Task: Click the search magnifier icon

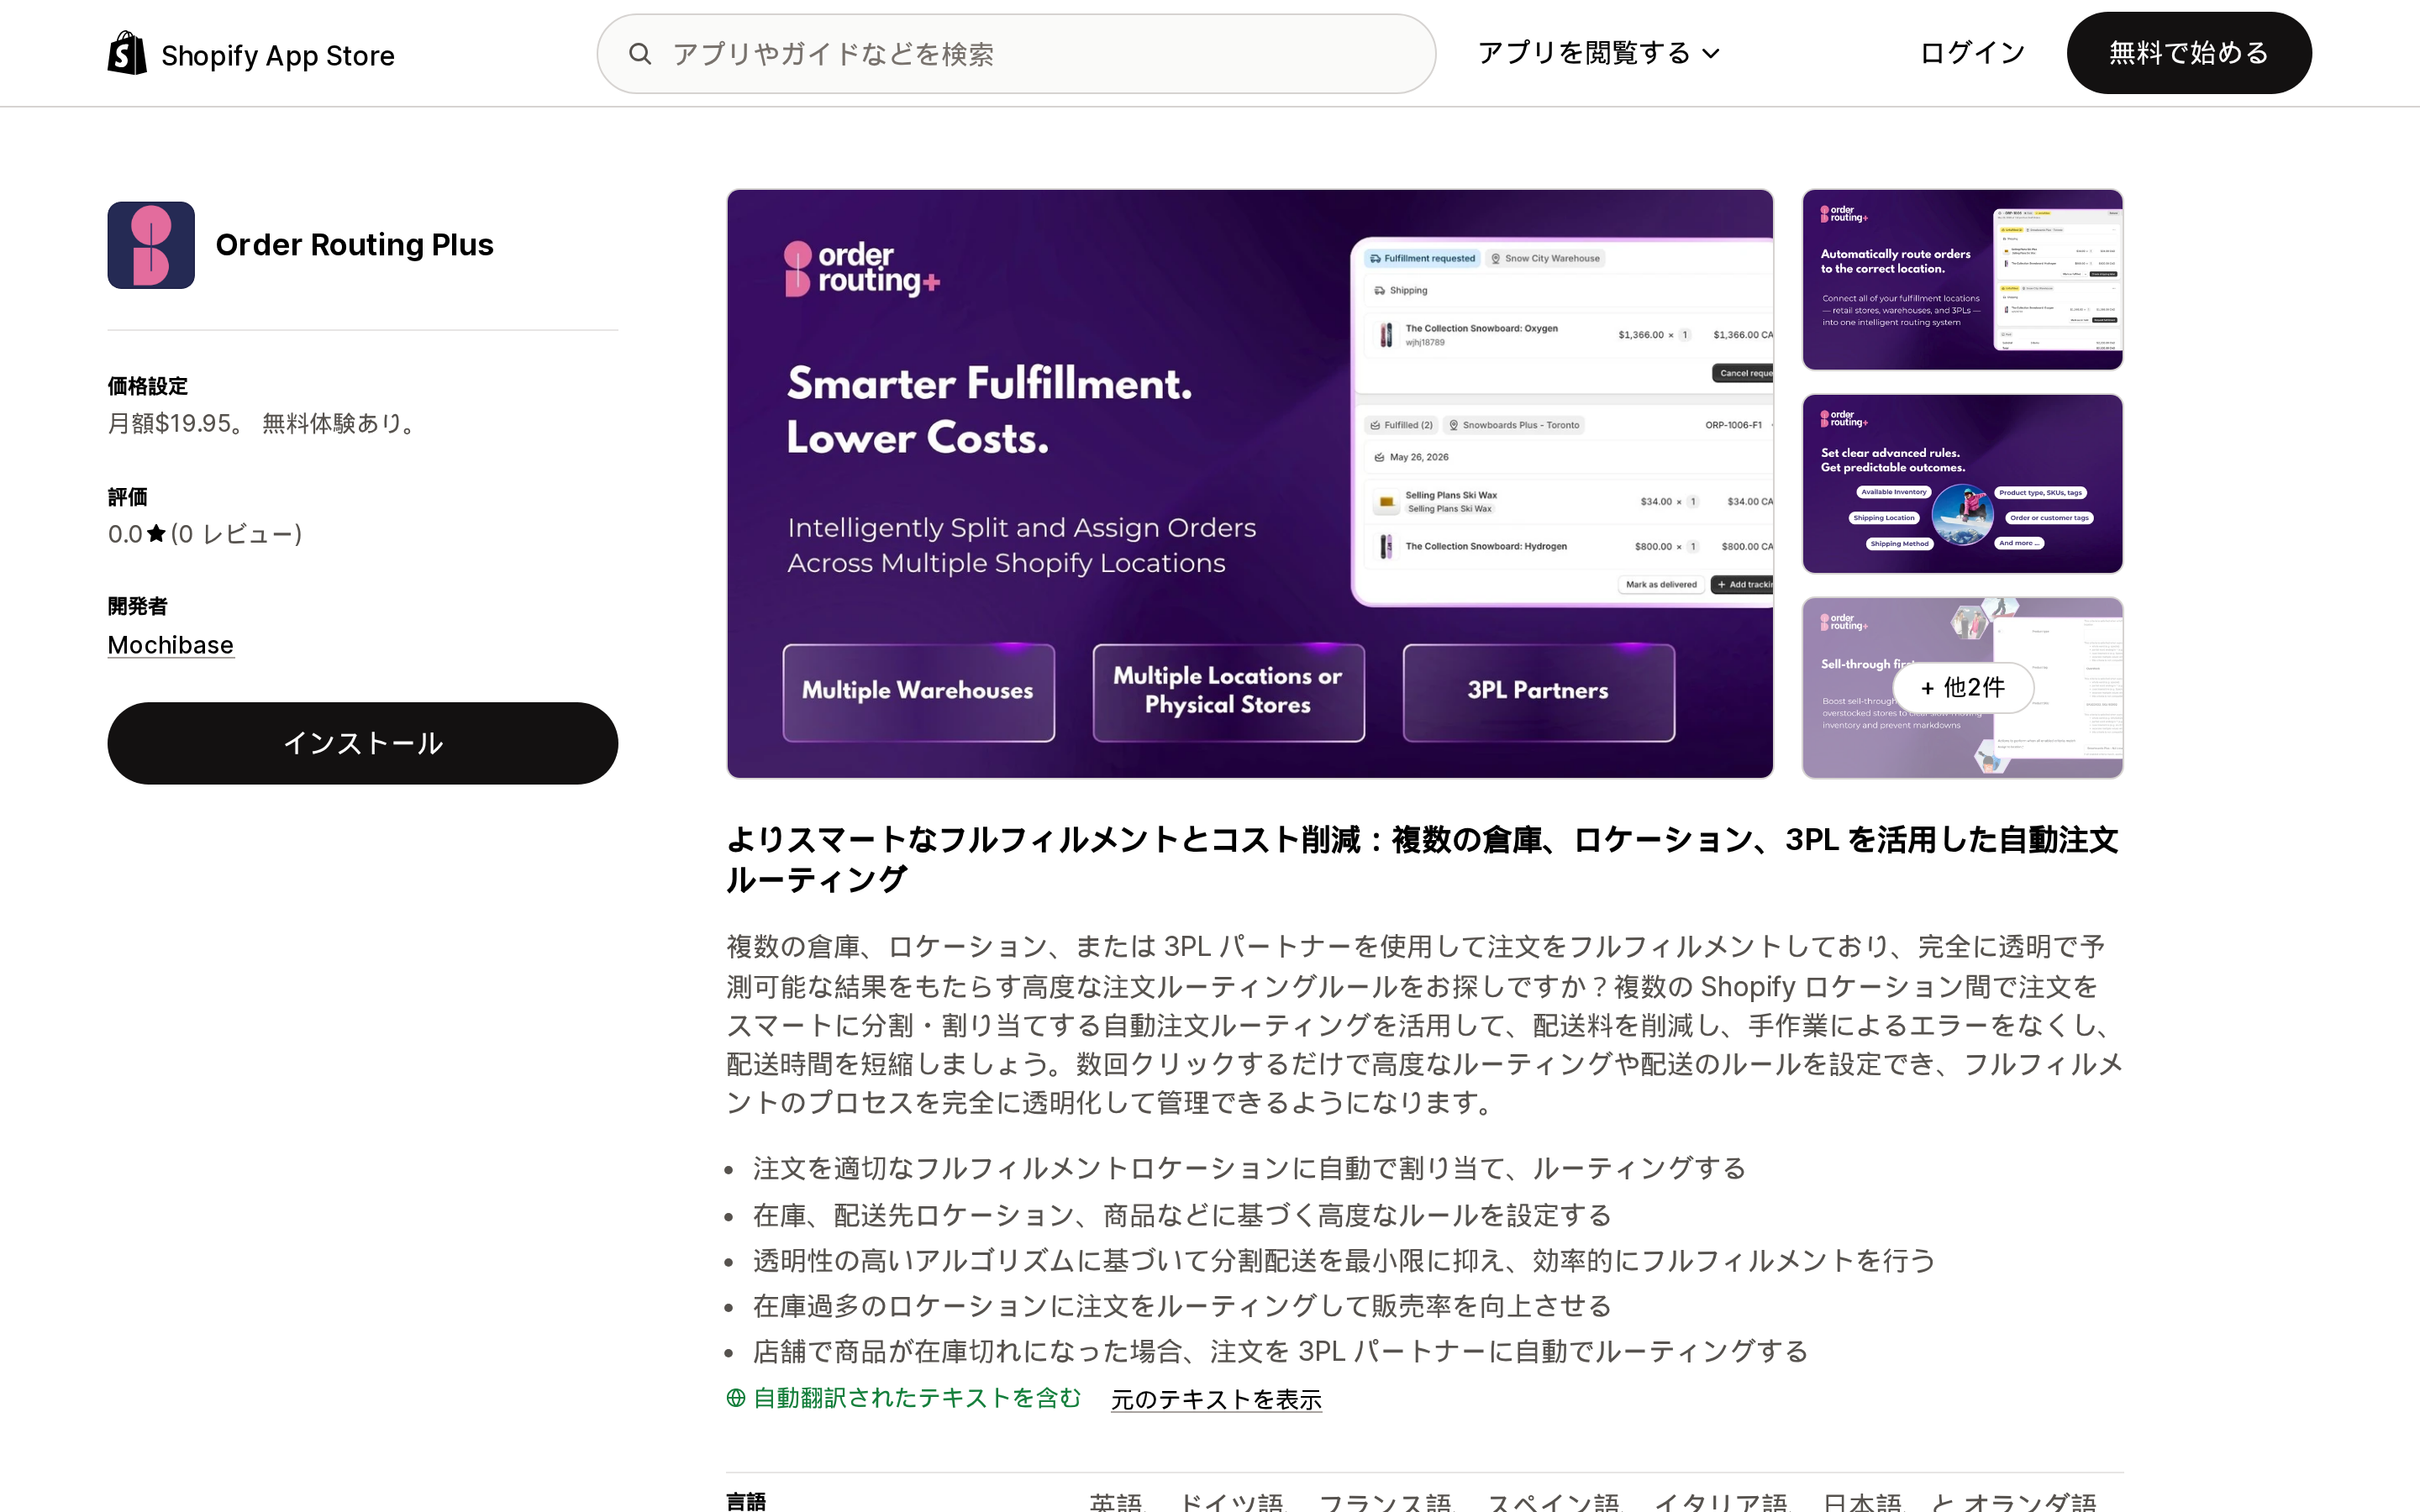Action: pos(640,54)
